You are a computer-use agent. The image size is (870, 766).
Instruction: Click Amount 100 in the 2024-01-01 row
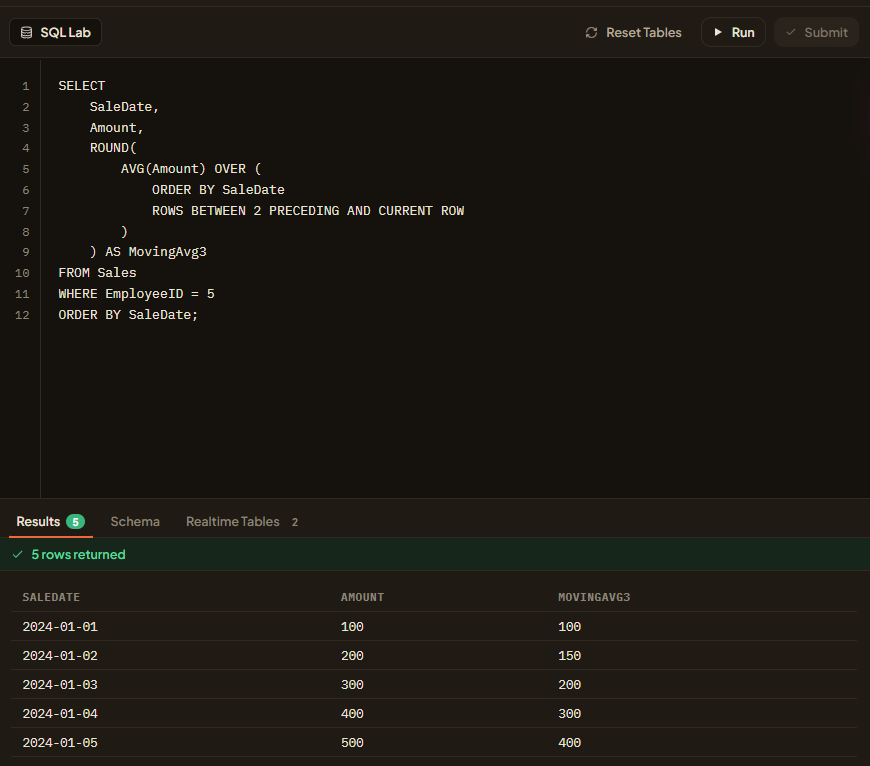click(352, 627)
